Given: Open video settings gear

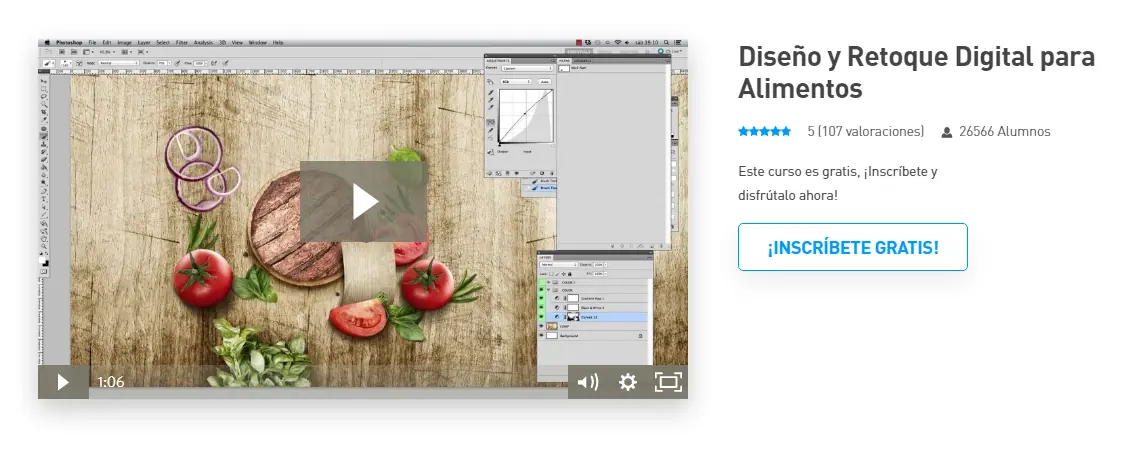Looking at the screenshot, I should pyautogui.click(x=628, y=382).
